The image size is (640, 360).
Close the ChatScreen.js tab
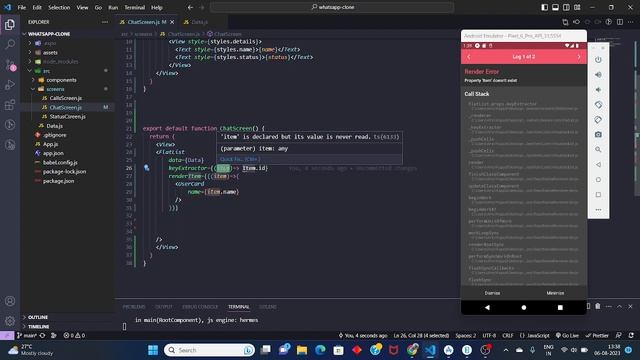point(172,22)
